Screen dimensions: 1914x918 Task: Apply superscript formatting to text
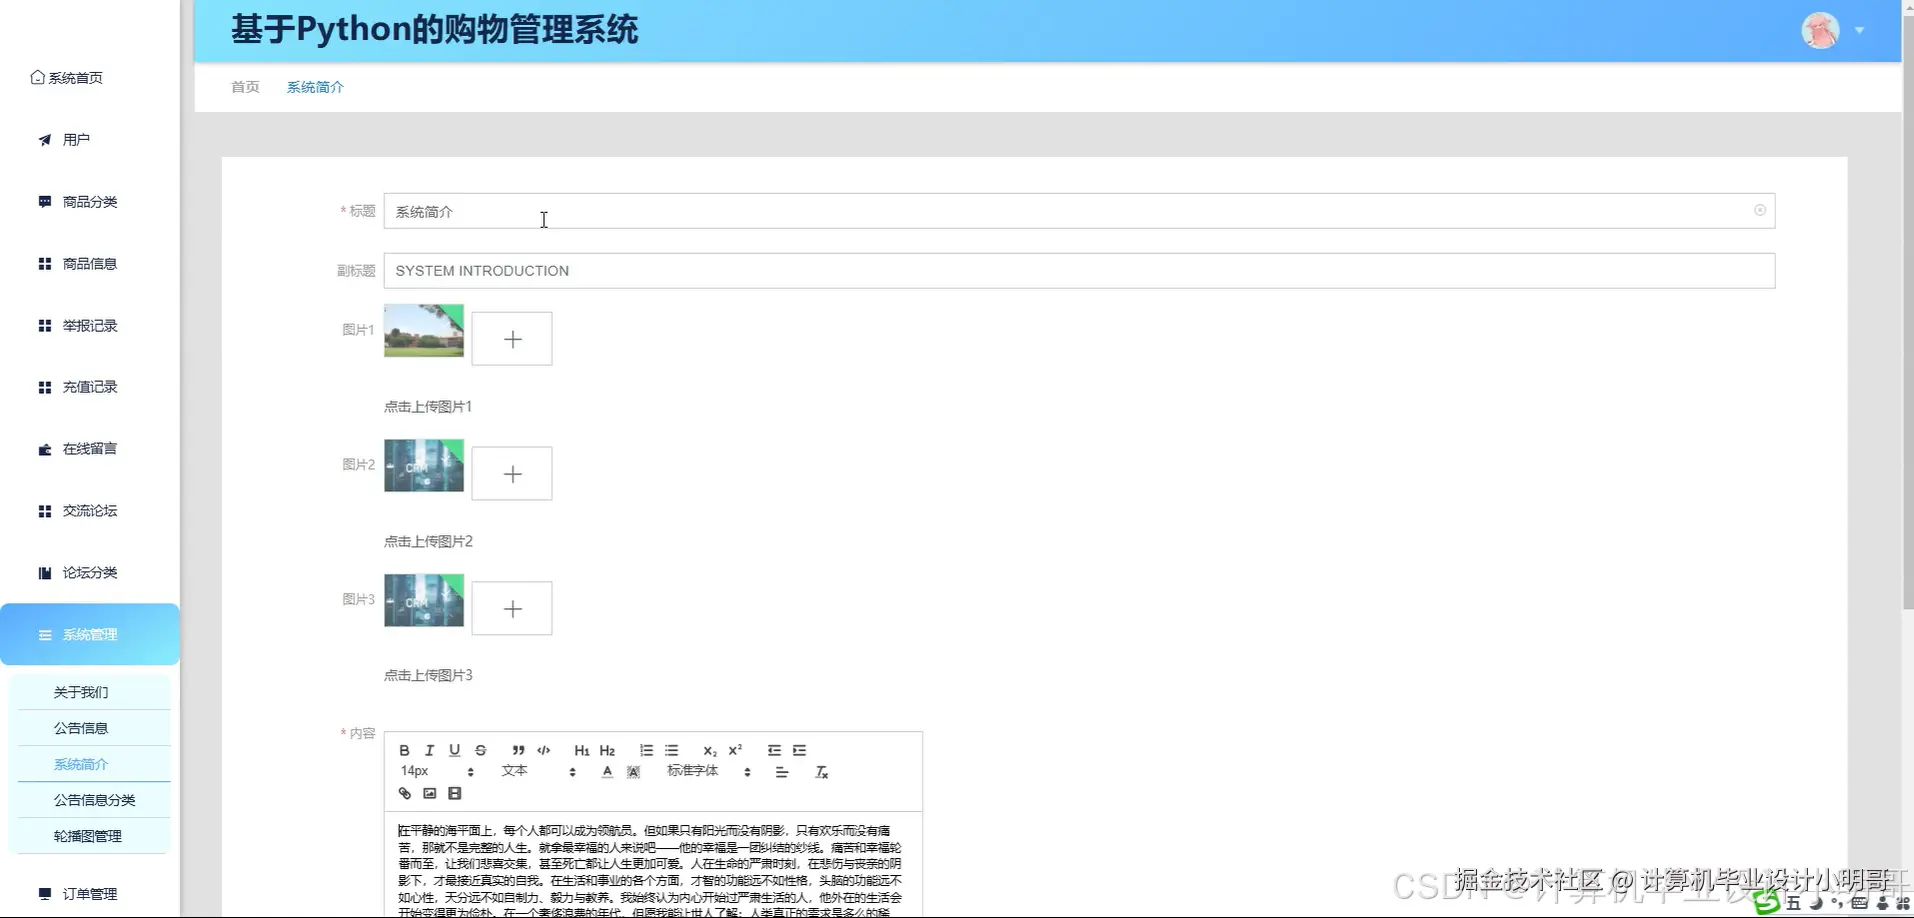[x=734, y=750]
